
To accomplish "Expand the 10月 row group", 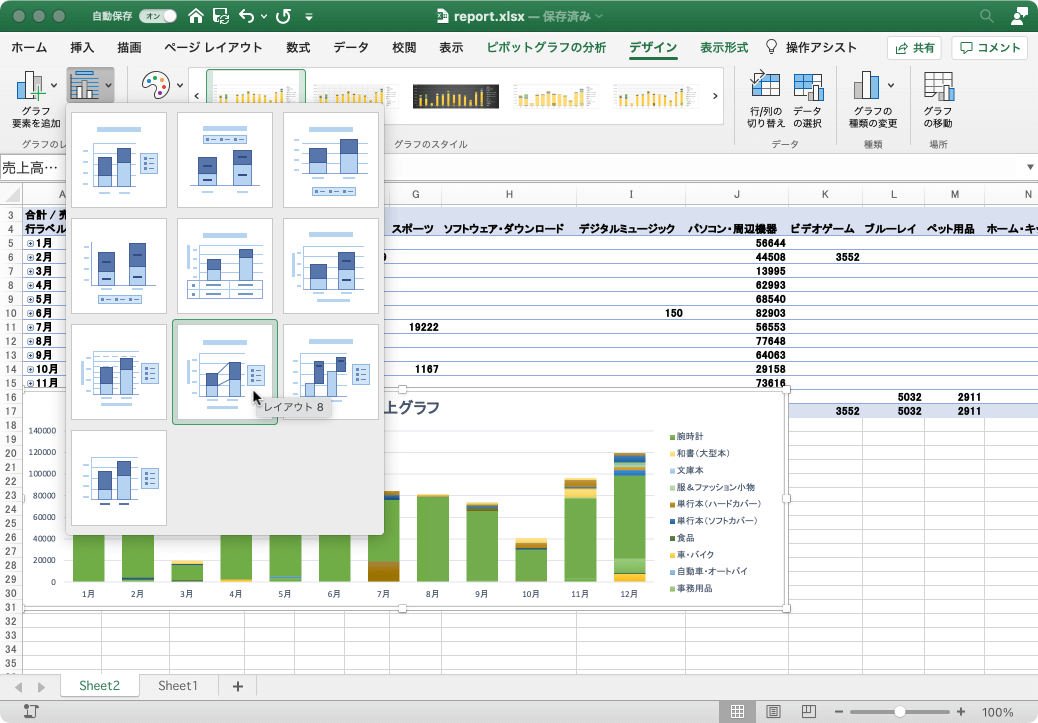I will click(30, 369).
